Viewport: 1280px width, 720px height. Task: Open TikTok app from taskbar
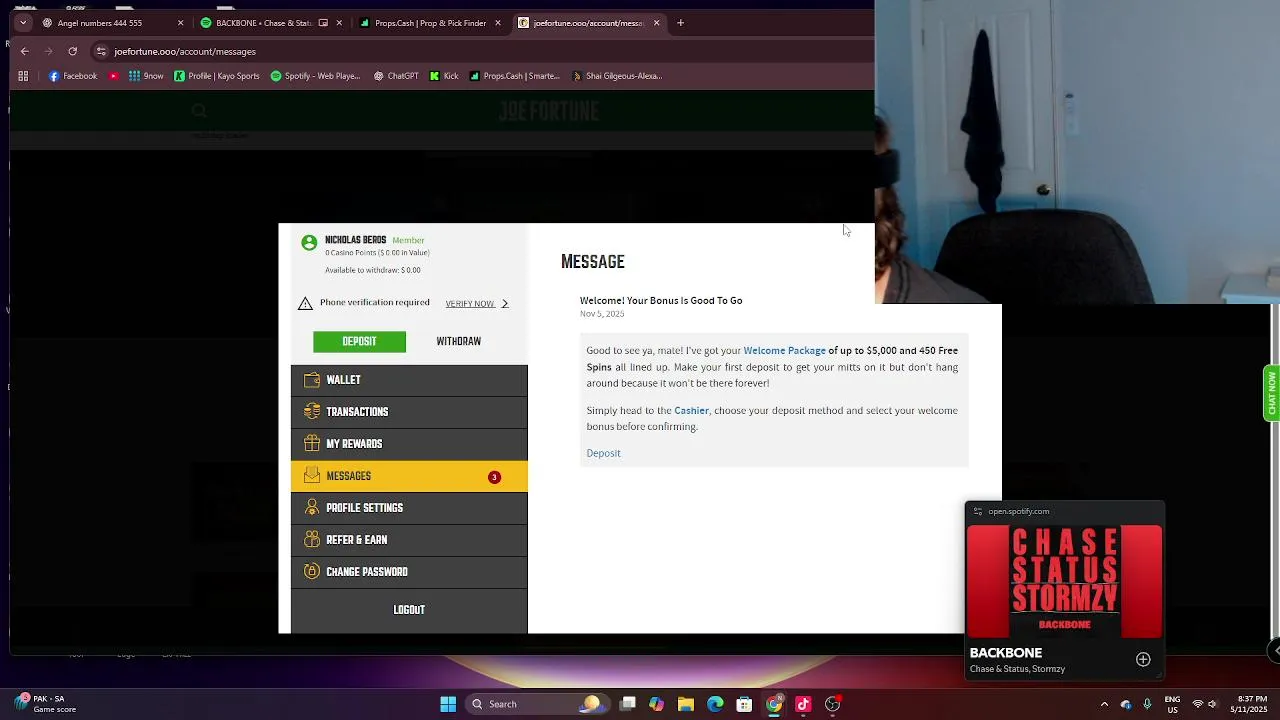pyautogui.click(x=803, y=704)
